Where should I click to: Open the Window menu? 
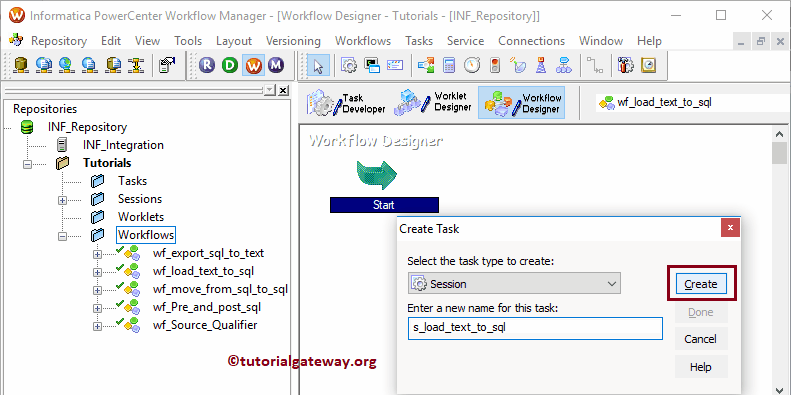coord(601,41)
